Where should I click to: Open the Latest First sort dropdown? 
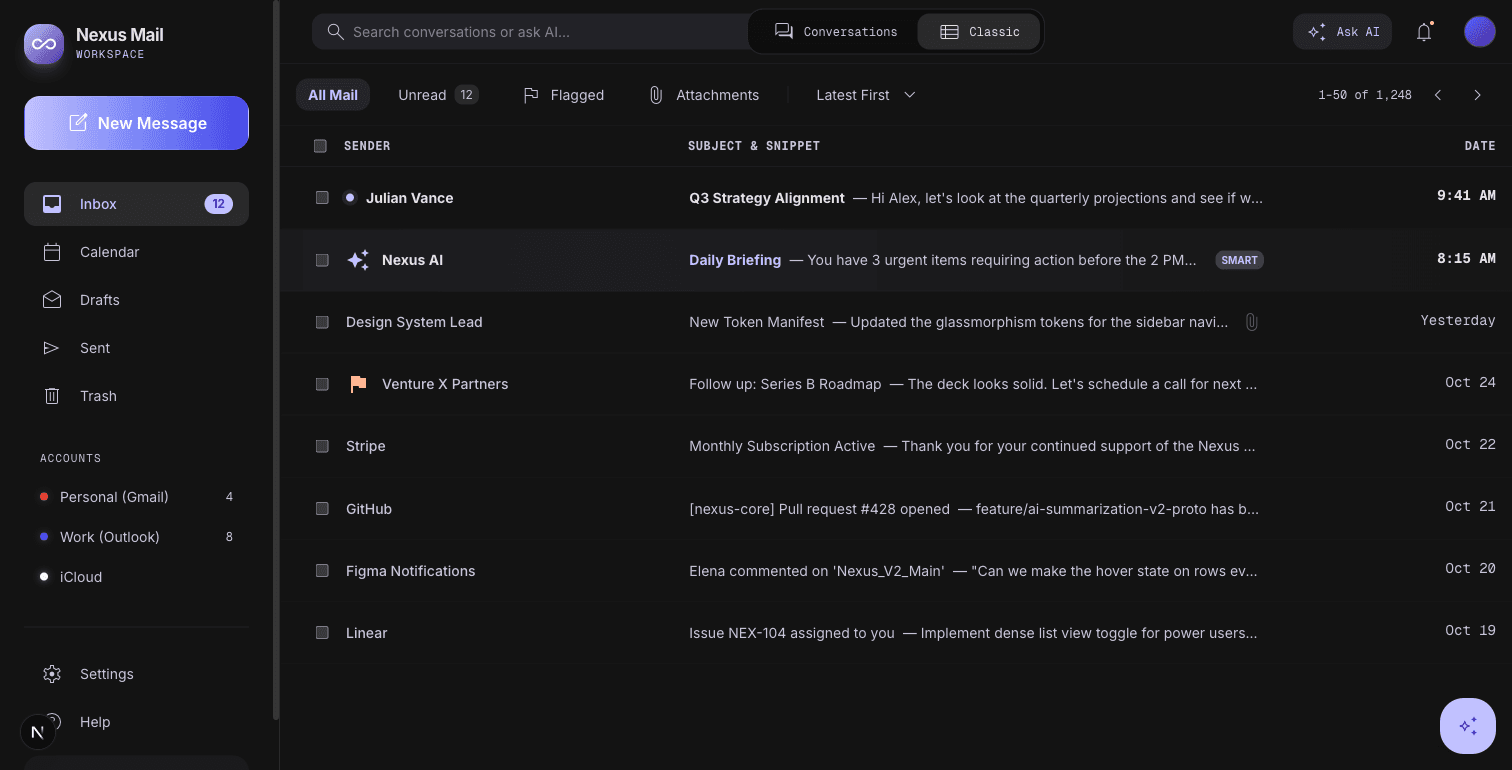866,95
